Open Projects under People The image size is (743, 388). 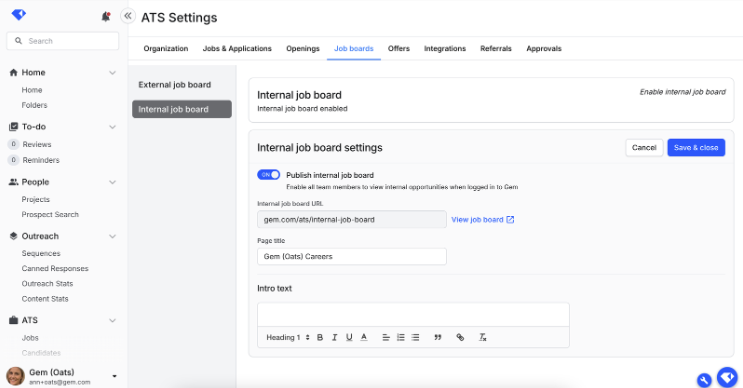pyautogui.click(x=36, y=199)
